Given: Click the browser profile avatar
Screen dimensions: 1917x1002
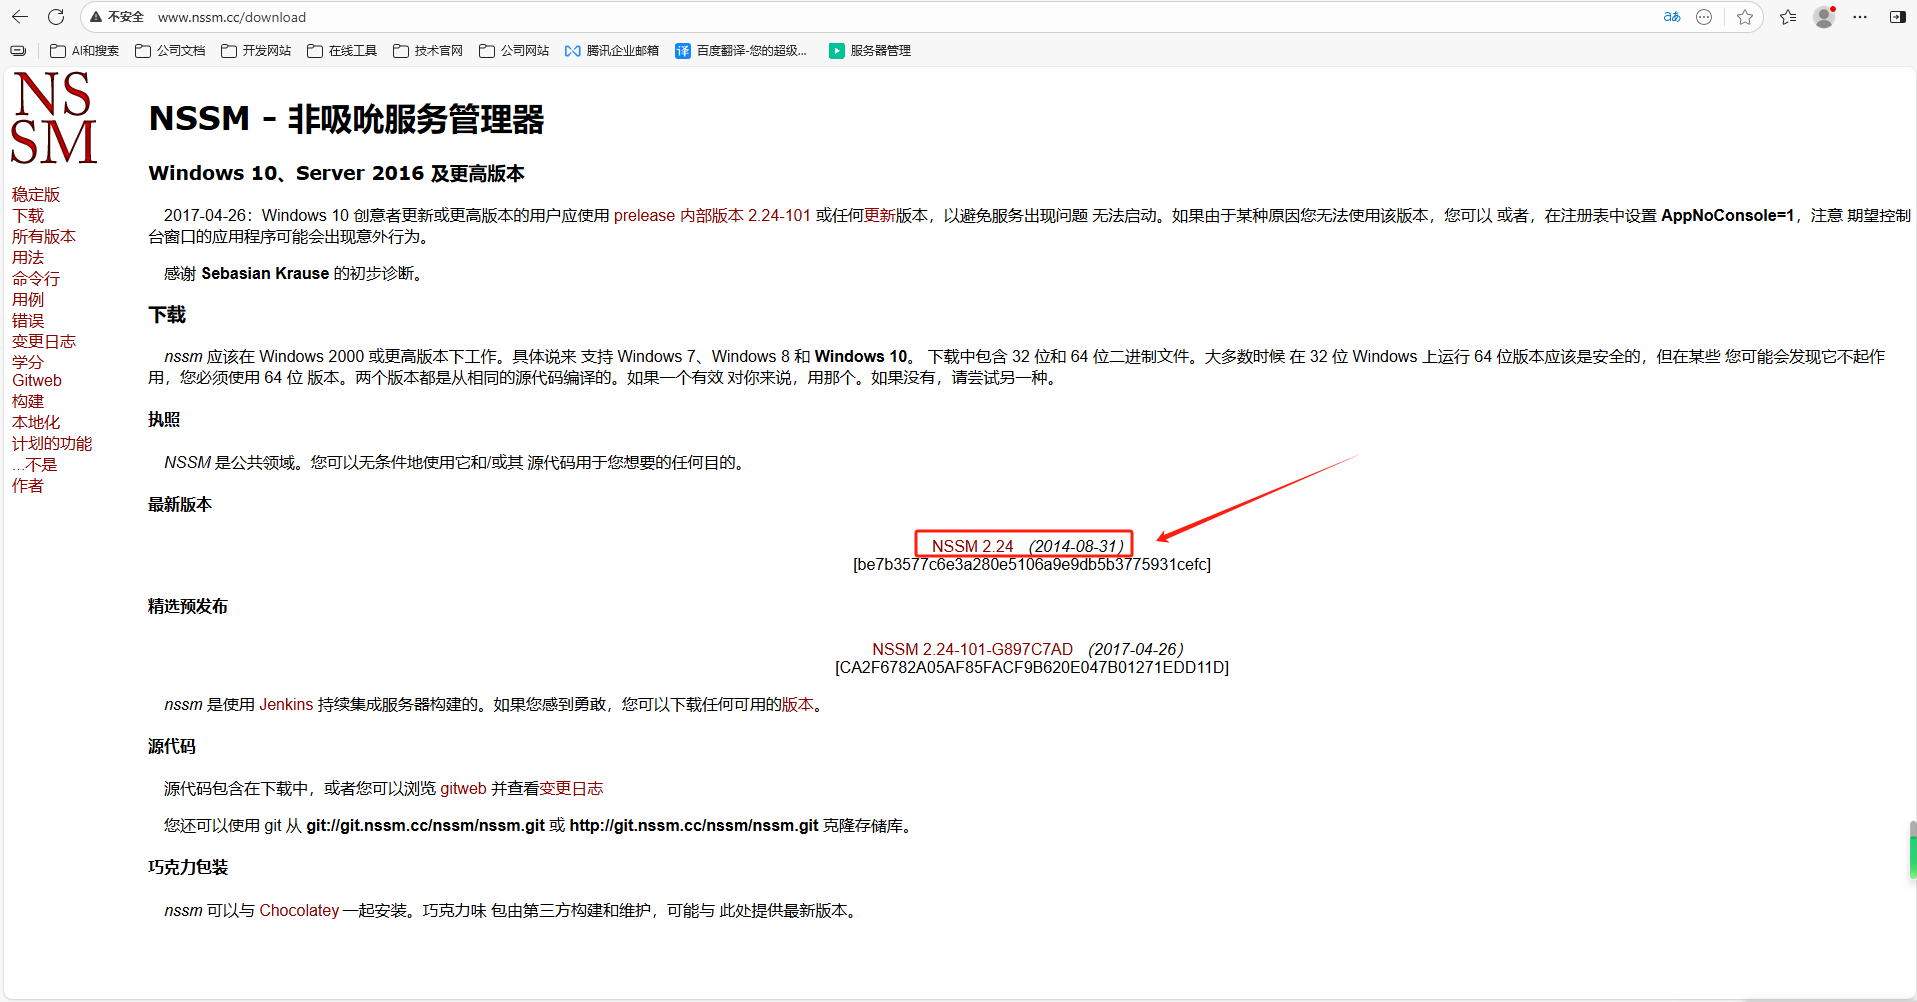Looking at the screenshot, I should pyautogui.click(x=1823, y=17).
